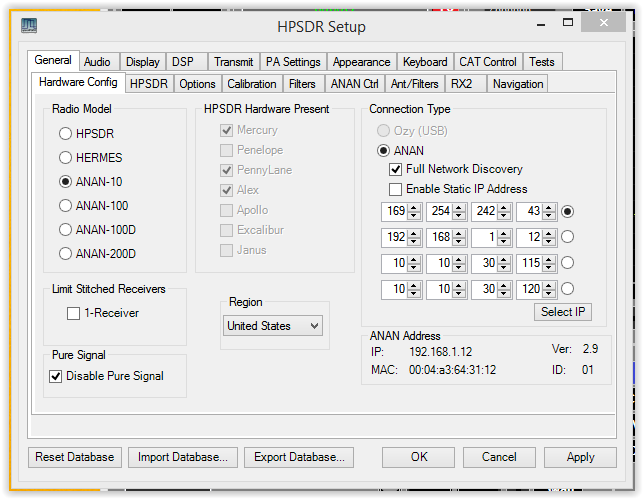Click the firmware version value 2.9
The height and width of the screenshot is (499, 643).
pos(591,349)
